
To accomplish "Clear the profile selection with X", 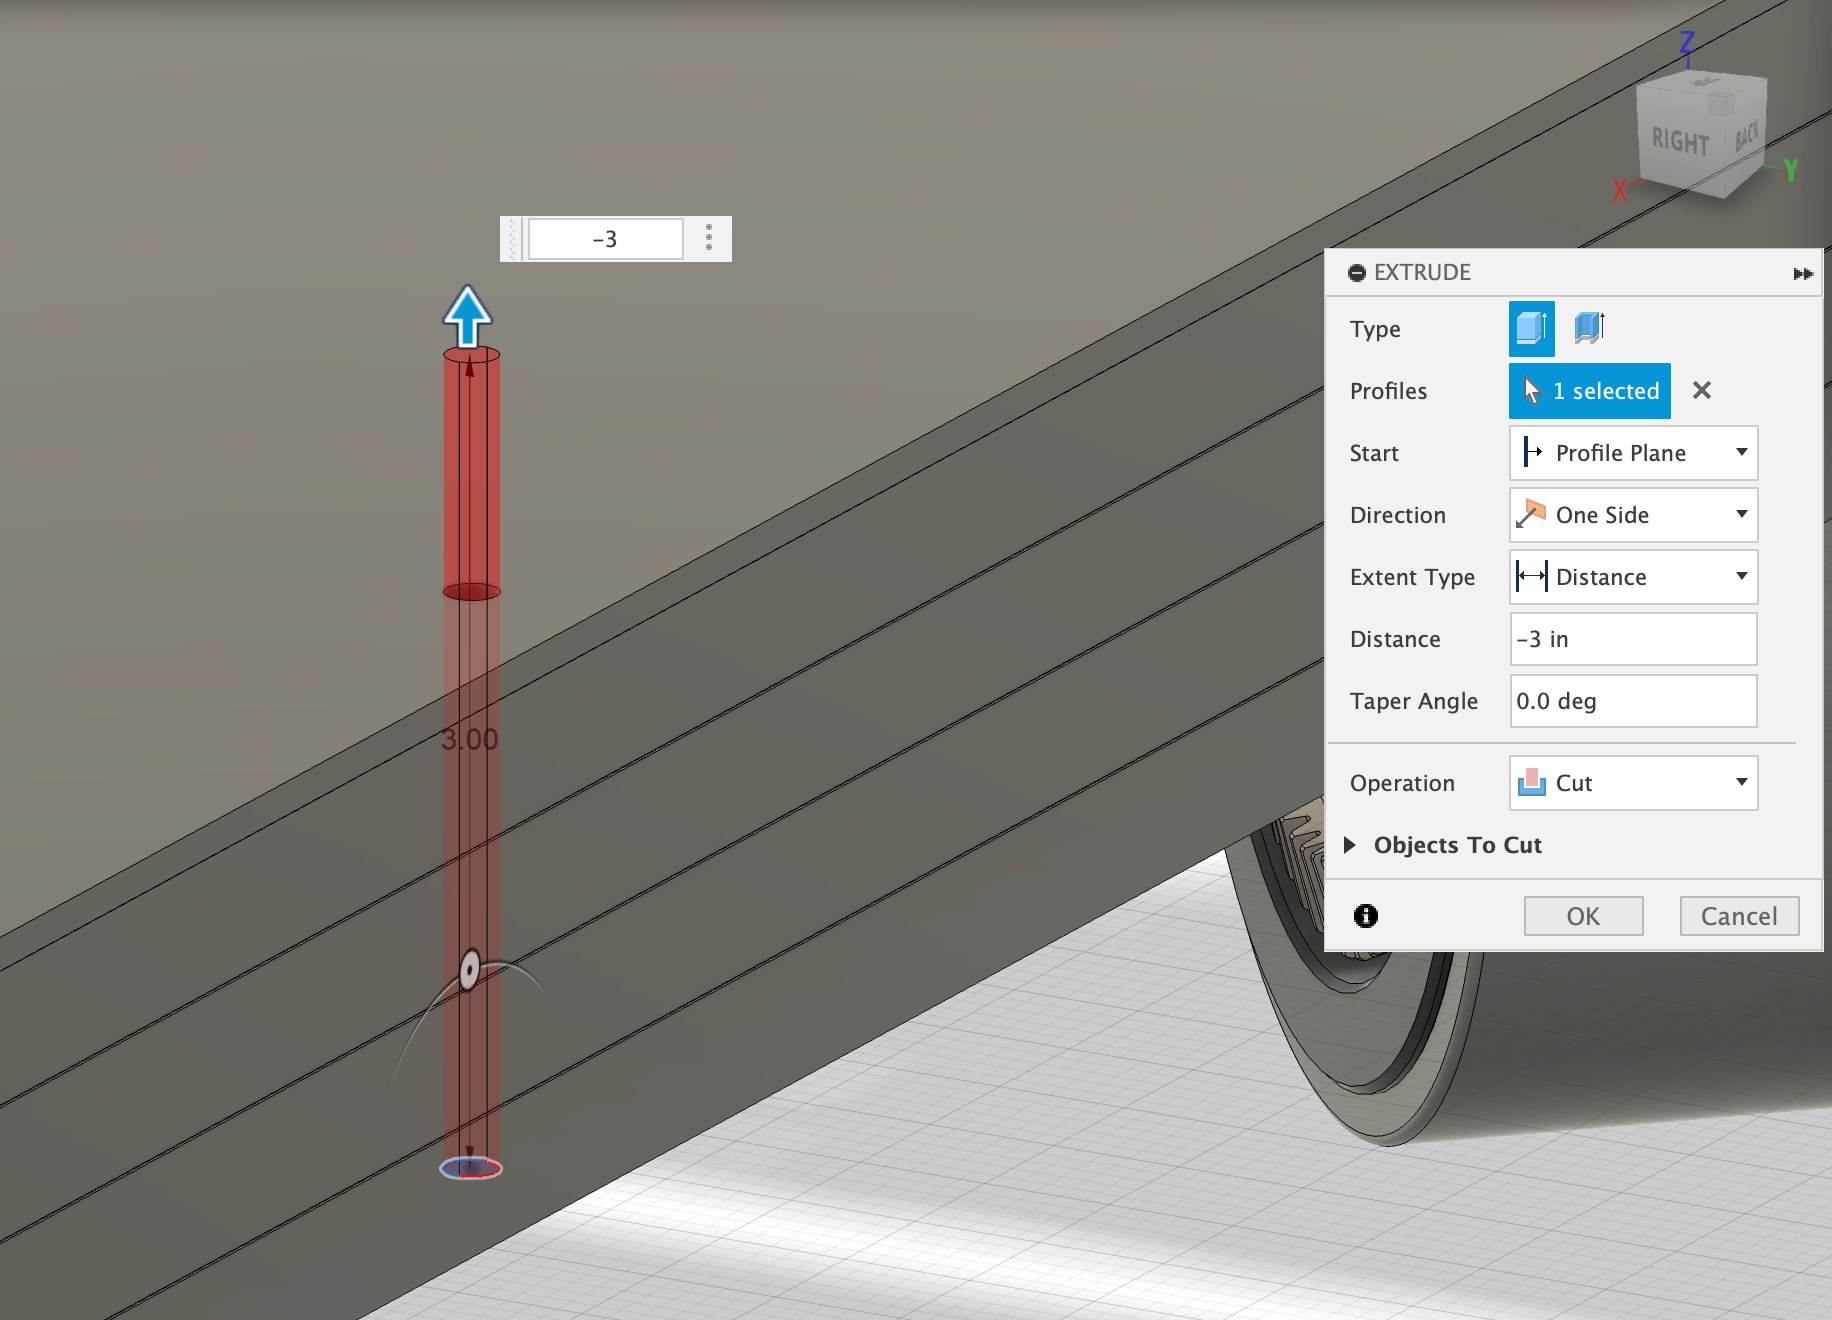I will tap(1702, 391).
